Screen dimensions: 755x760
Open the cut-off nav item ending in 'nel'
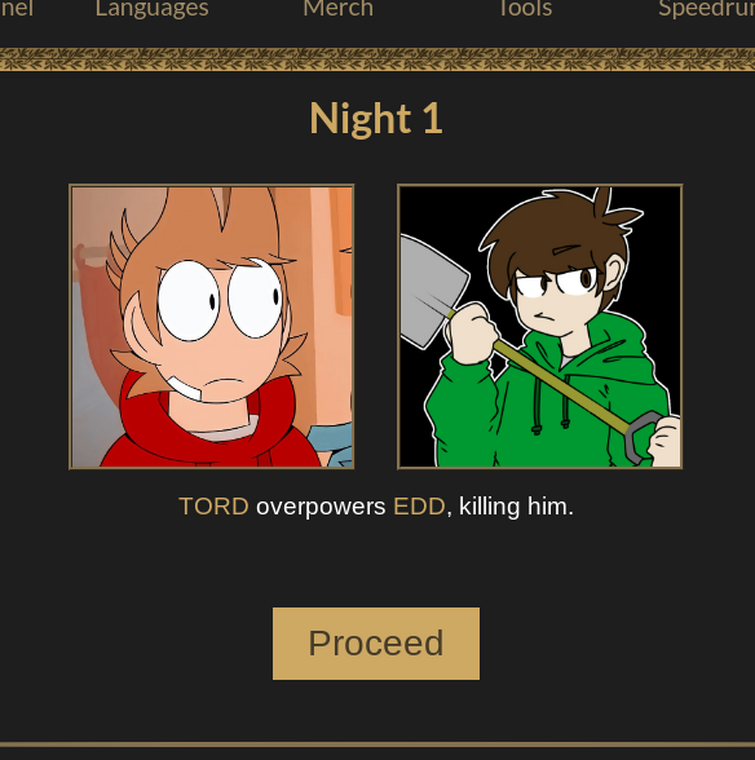click(16, 8)
